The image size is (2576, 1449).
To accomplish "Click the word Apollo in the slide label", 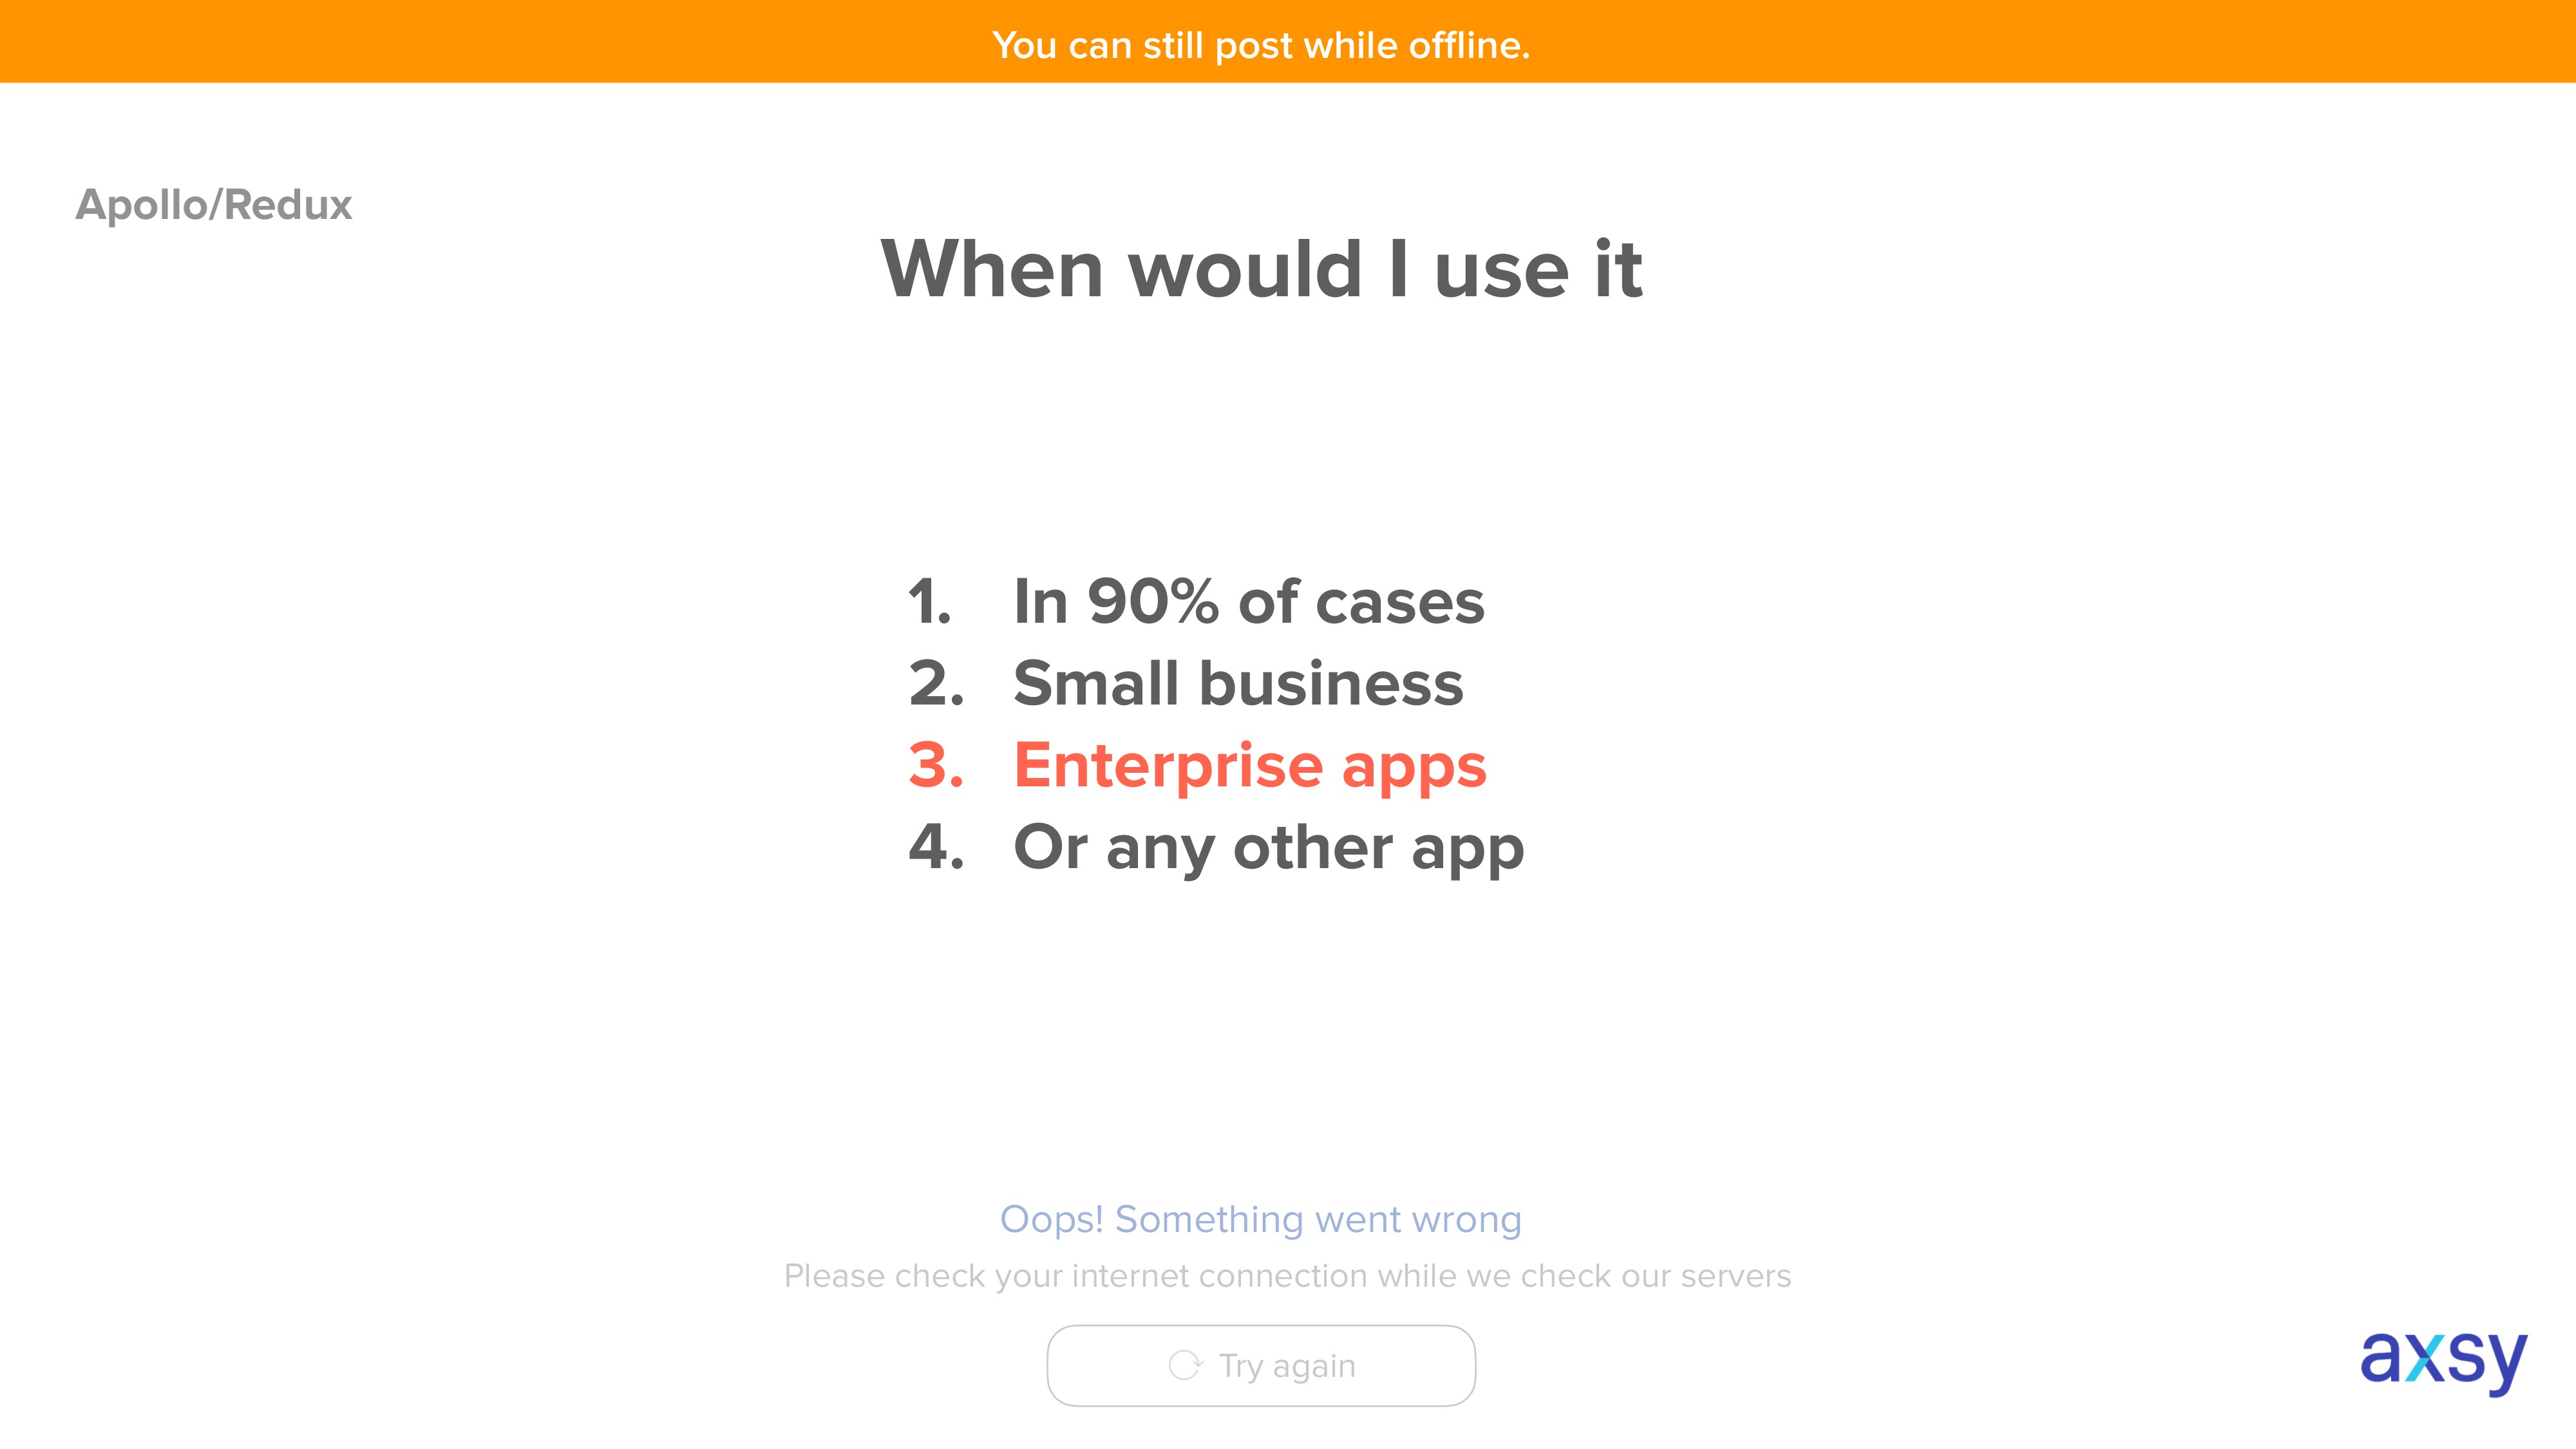I will (141, 206).
